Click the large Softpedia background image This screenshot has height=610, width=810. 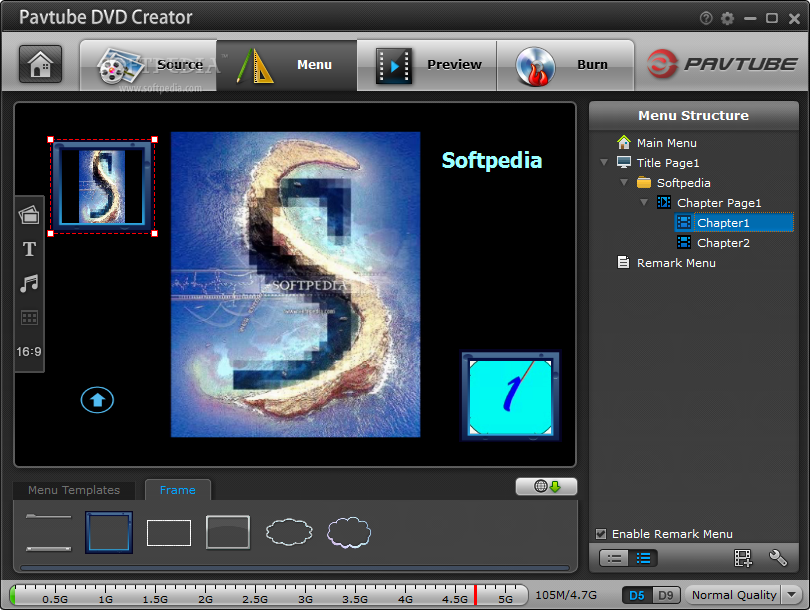tap(295, 285)
